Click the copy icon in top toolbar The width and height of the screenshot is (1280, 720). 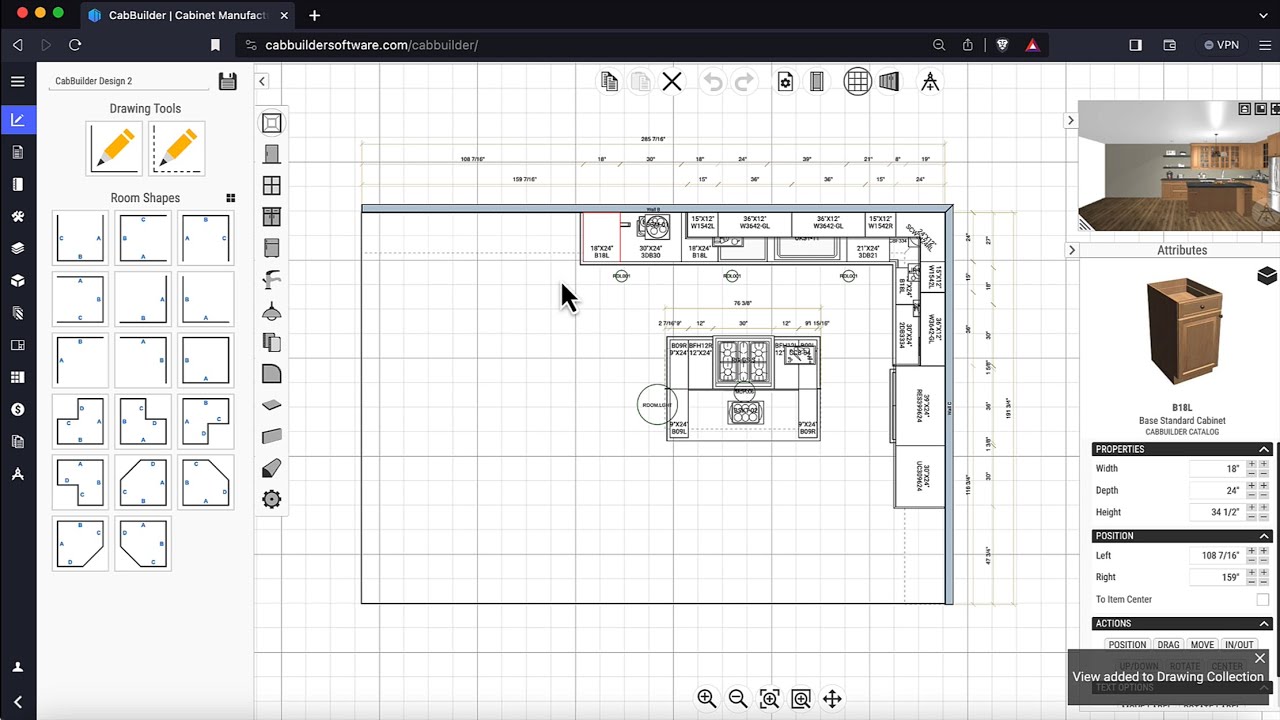[609, 82]
